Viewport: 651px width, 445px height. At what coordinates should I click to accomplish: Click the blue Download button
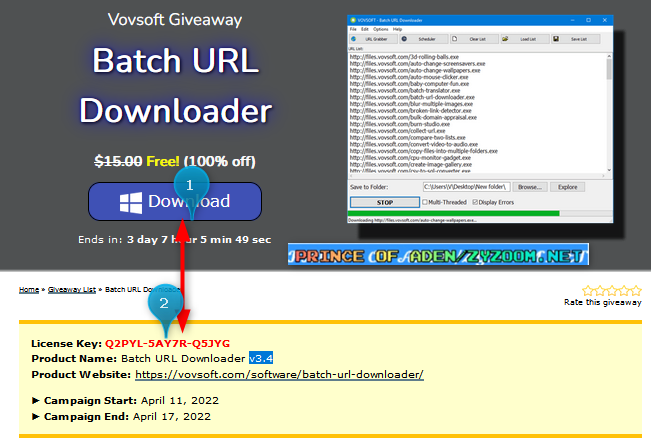(x=175, y=201)
